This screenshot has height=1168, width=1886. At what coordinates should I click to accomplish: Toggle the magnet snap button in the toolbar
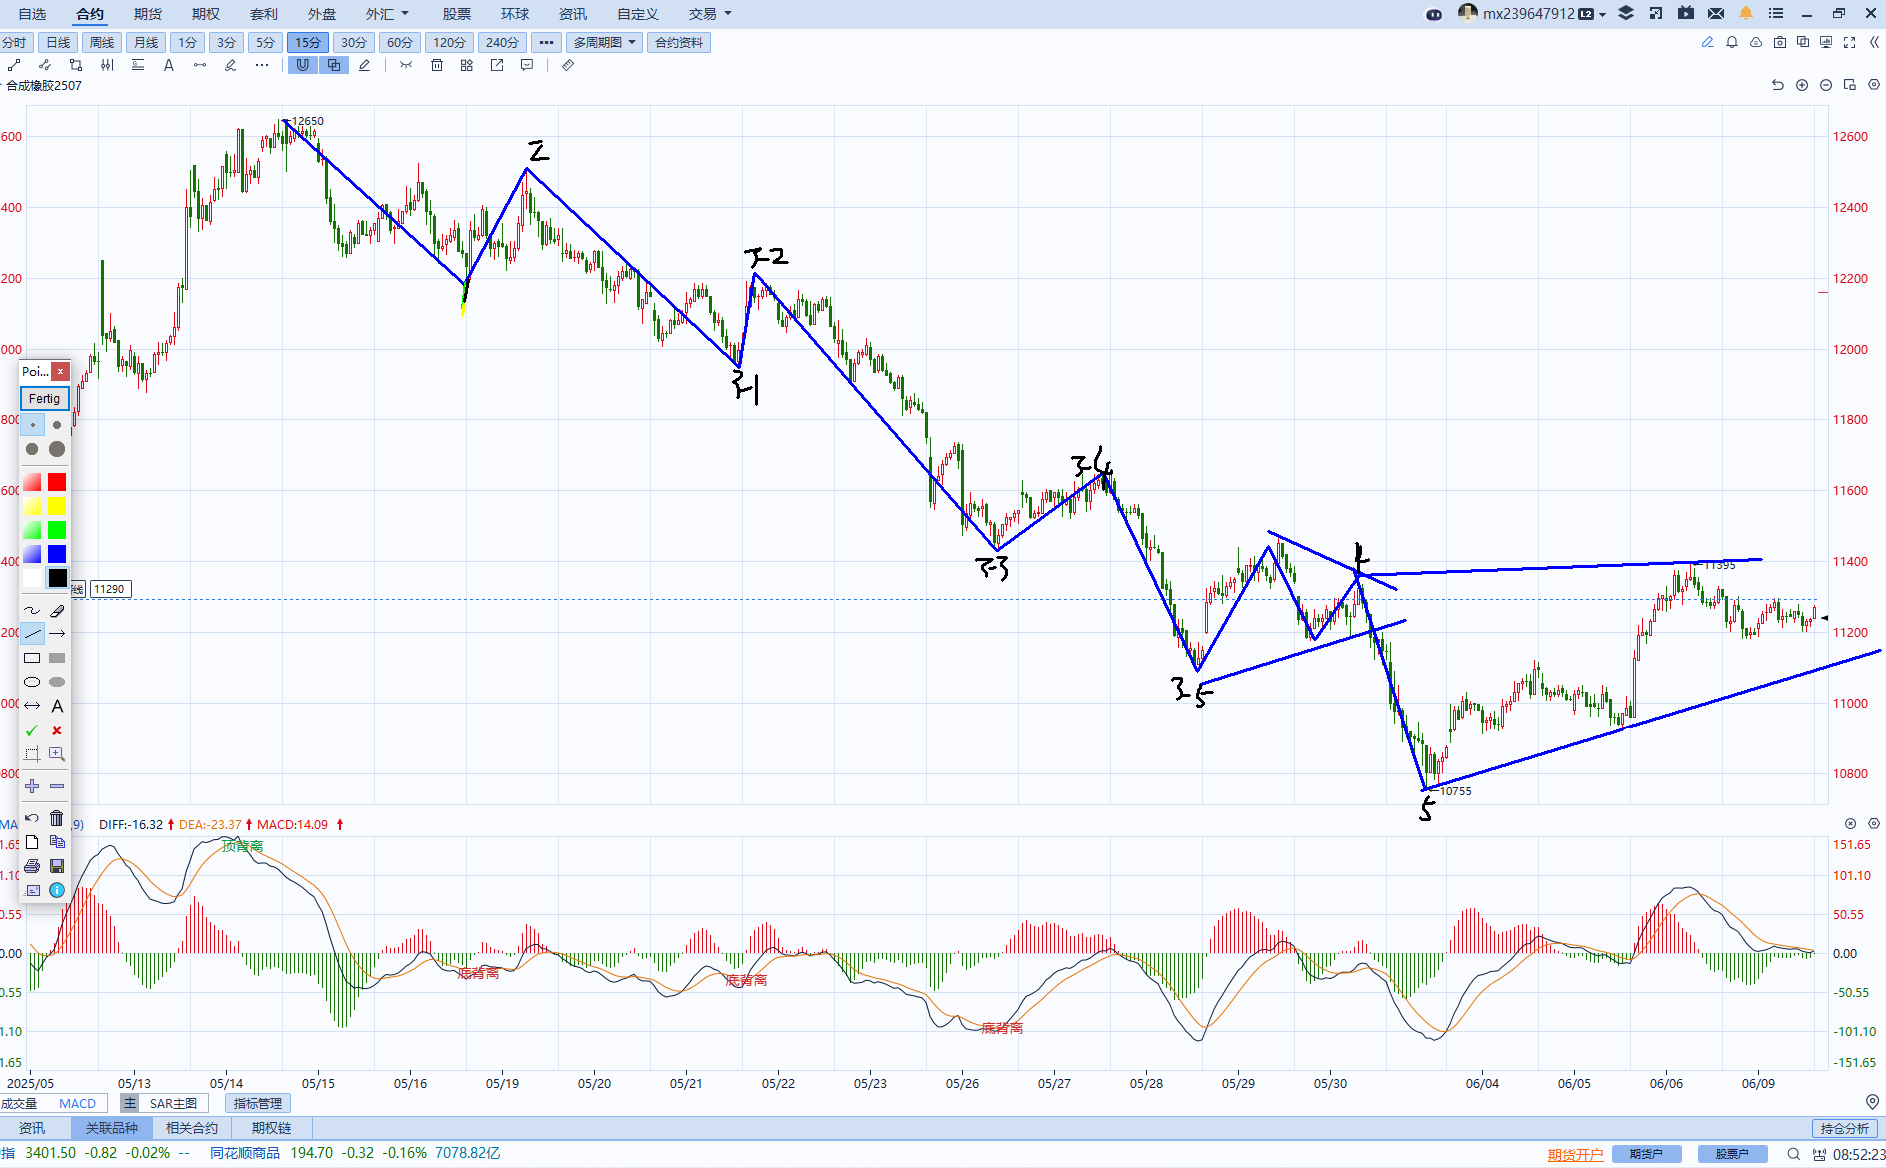point(302,65)
